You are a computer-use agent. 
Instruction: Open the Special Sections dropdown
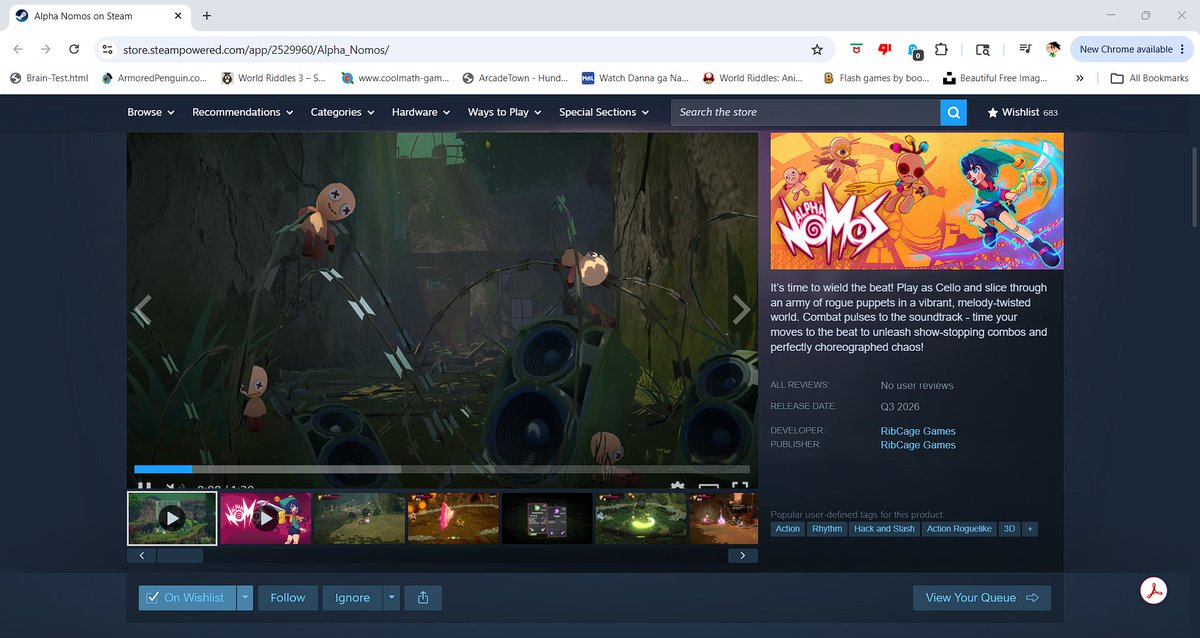[x=604, y=112]
